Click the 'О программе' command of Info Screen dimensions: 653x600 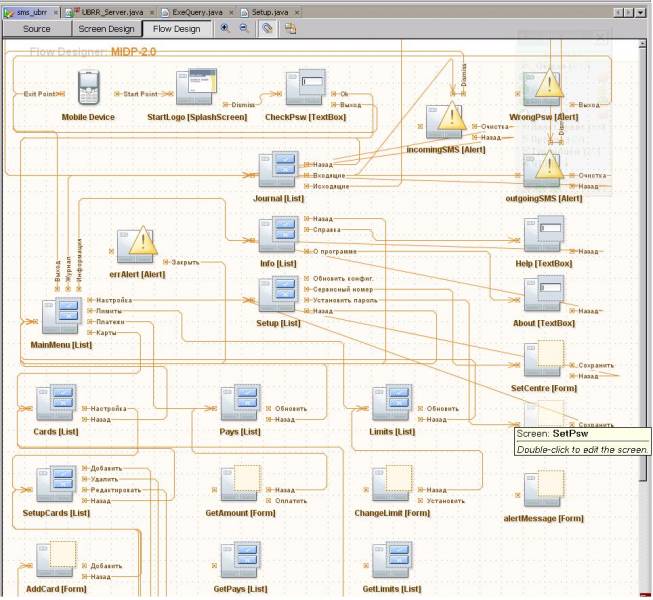coord(334,251)
